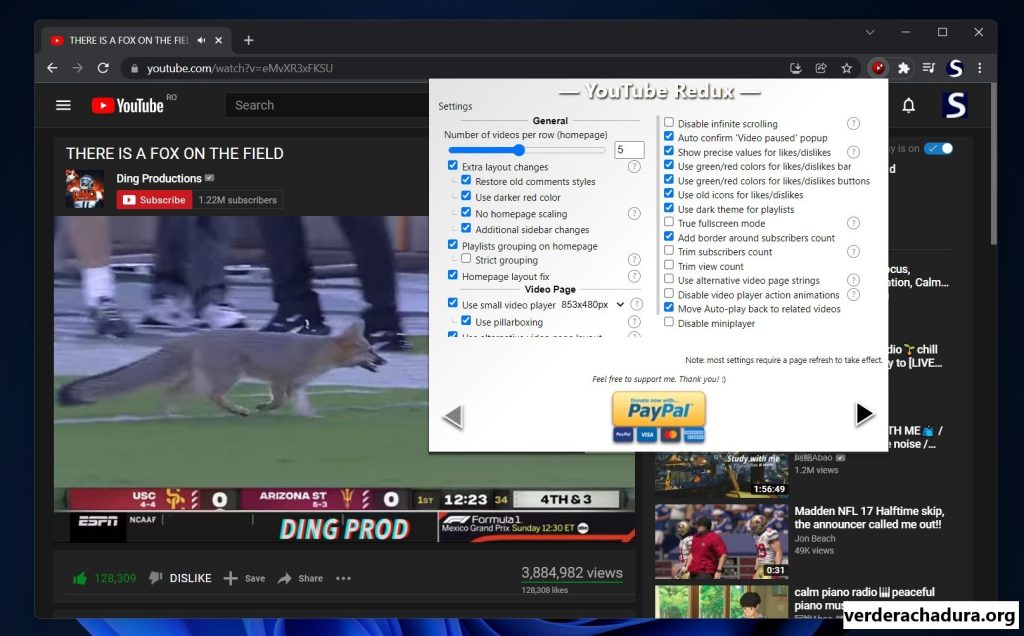Uncheck Use pillarboxing option
Screen dimensions: 1024x636
click(x=466, y=320)
